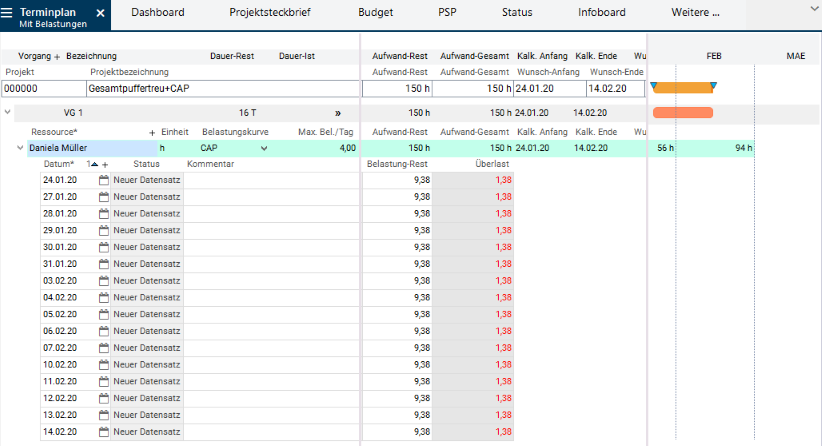822x446 pixels.
Task: Select the orange project bar in Gantt
Action: (x=683, y=88)
